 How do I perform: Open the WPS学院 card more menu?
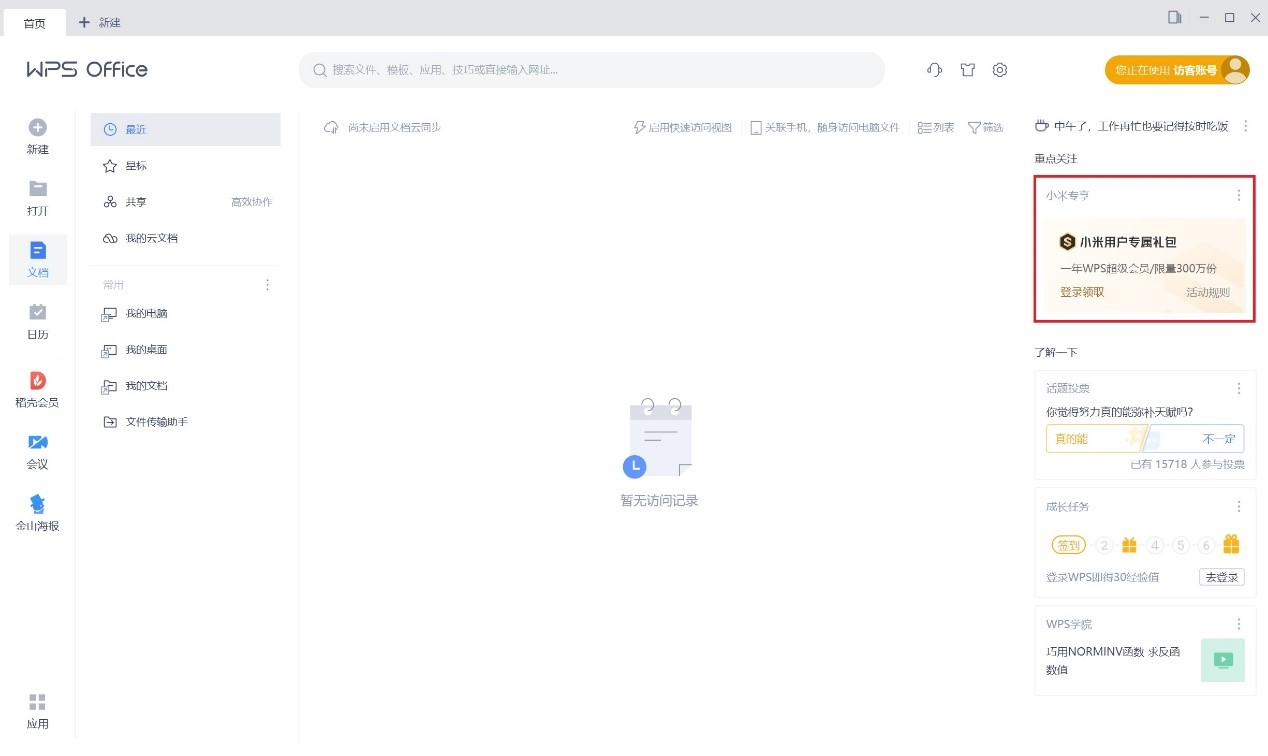coord(1239,624)
